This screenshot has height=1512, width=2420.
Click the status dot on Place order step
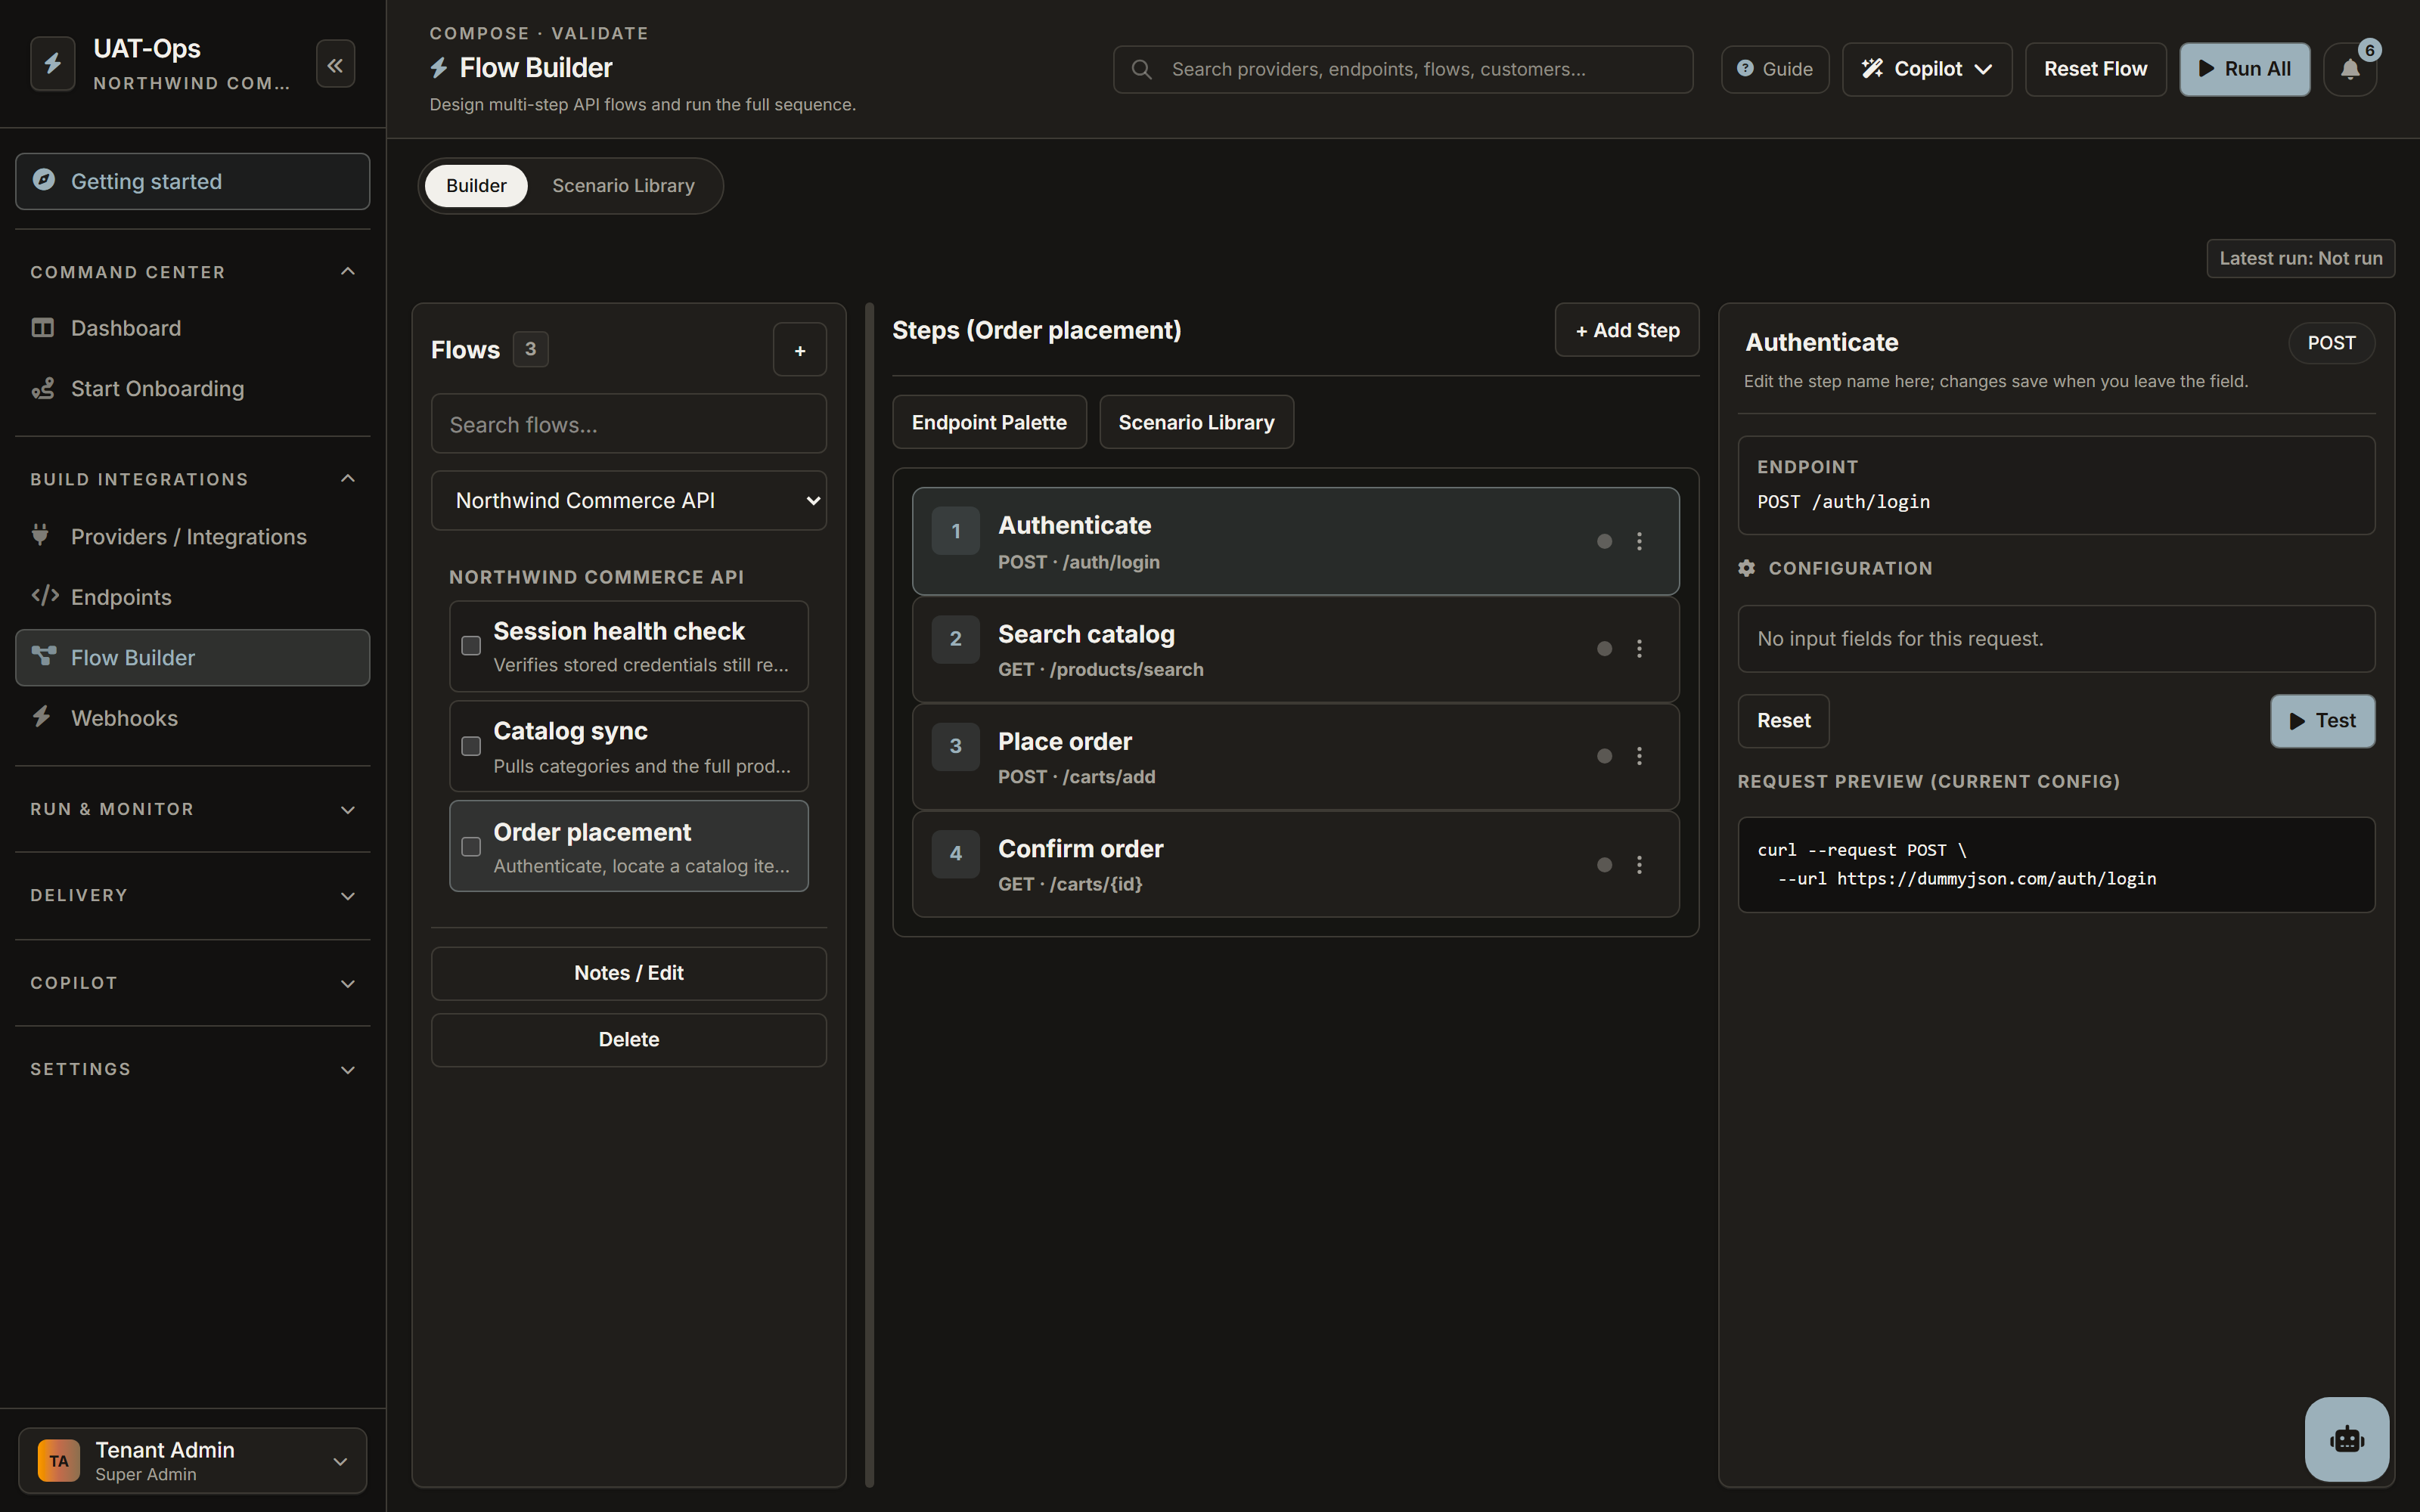tap(1604, 756)
